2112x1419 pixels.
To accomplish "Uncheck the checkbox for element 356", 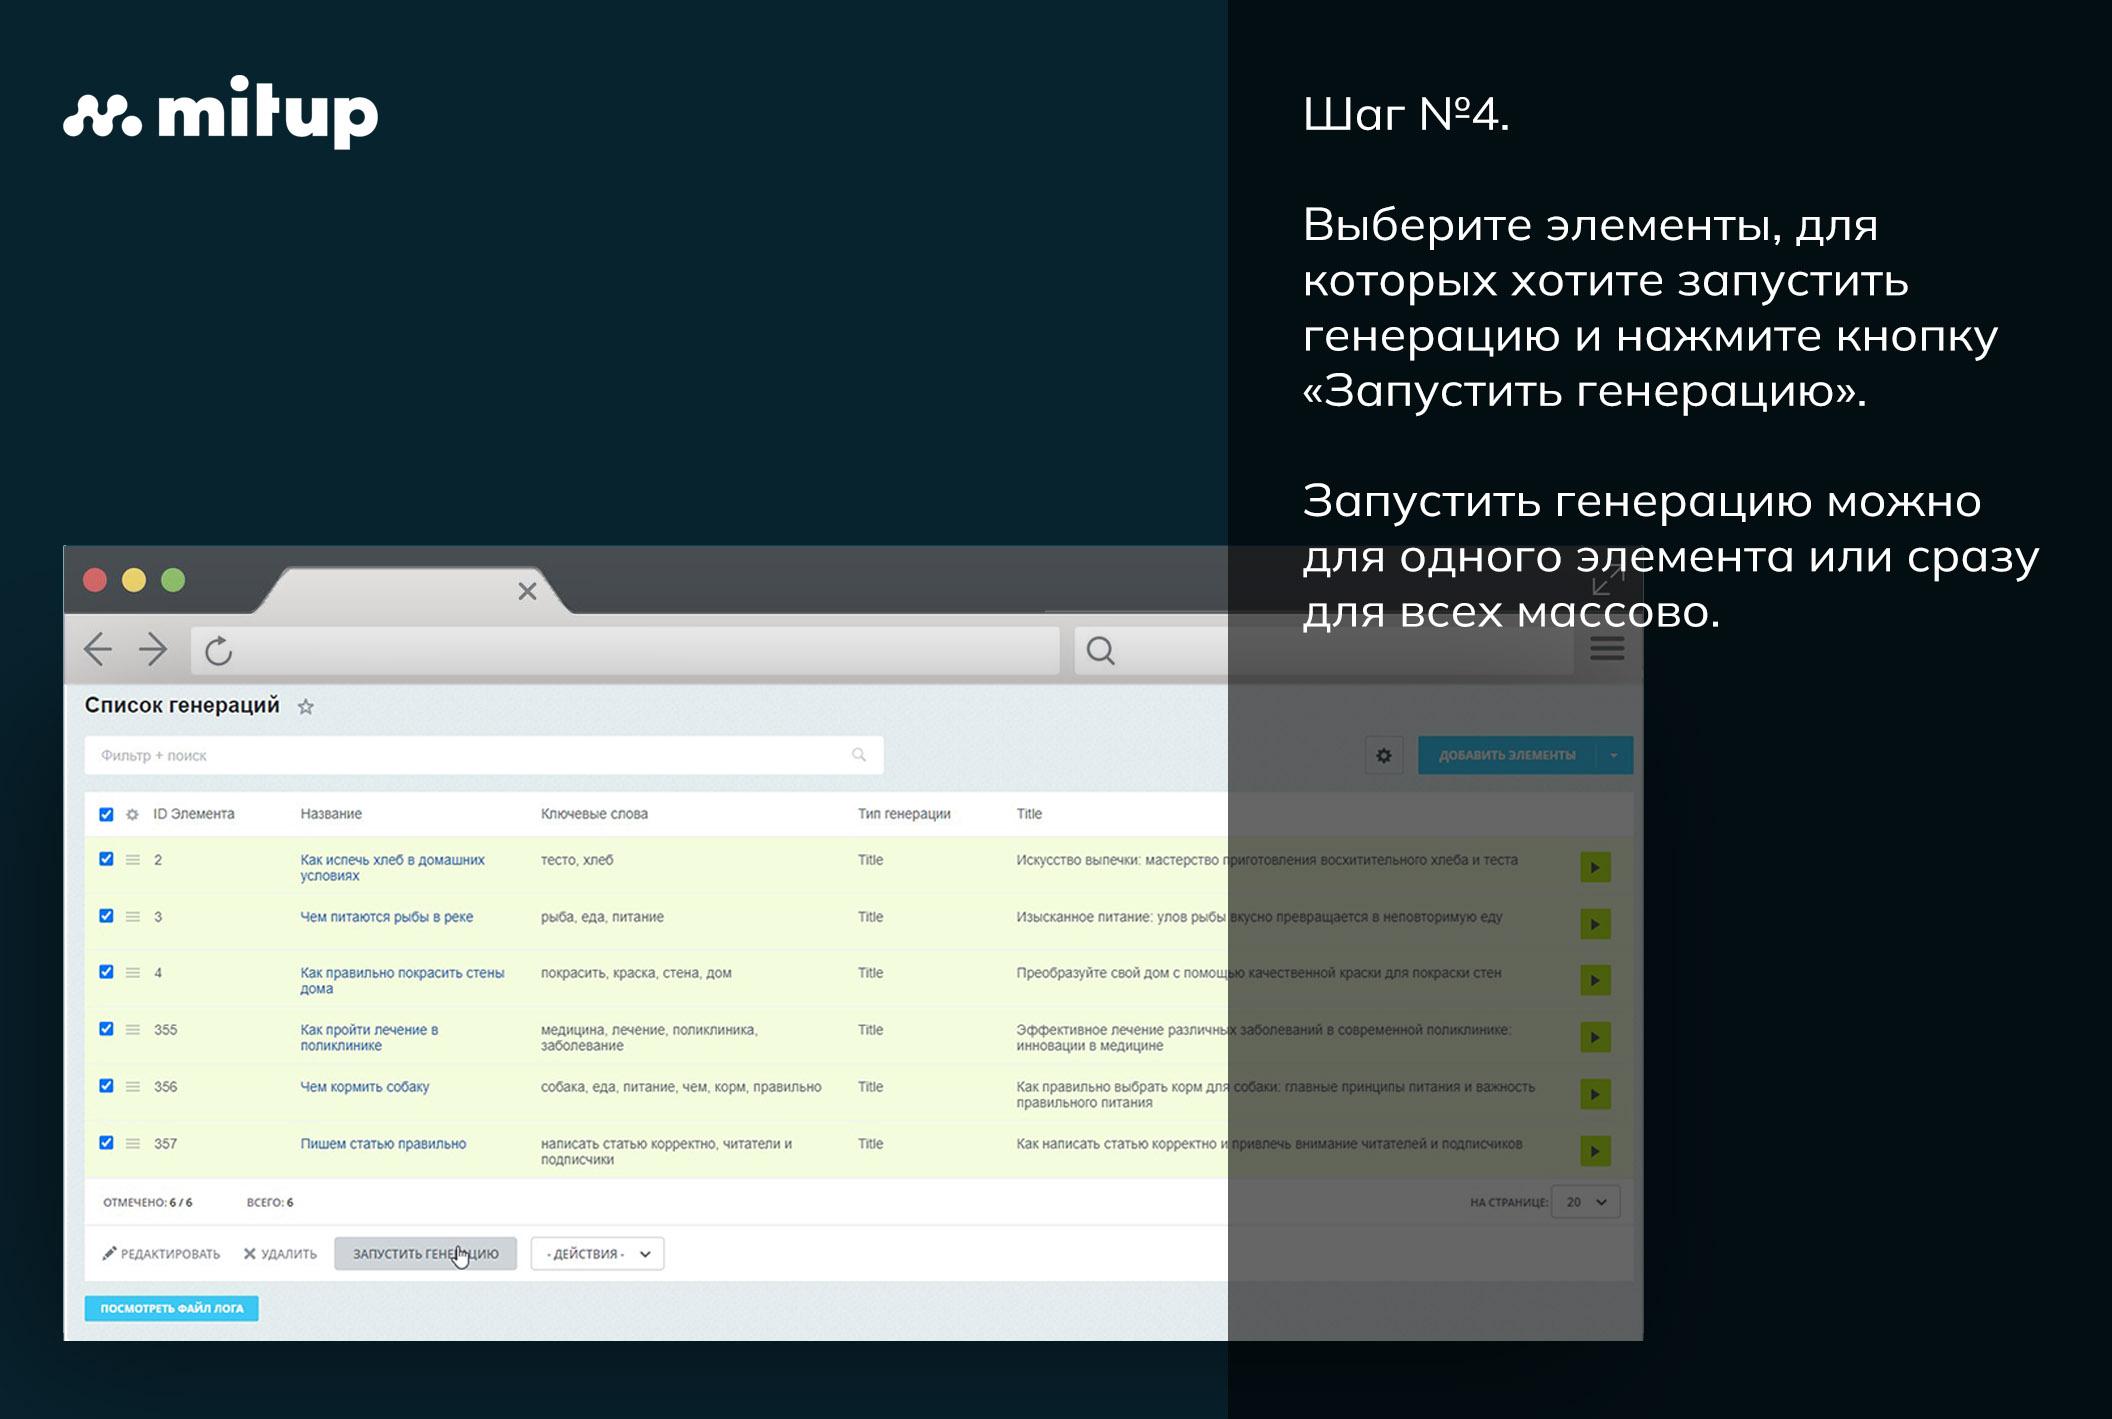I will coord(106,1086).
